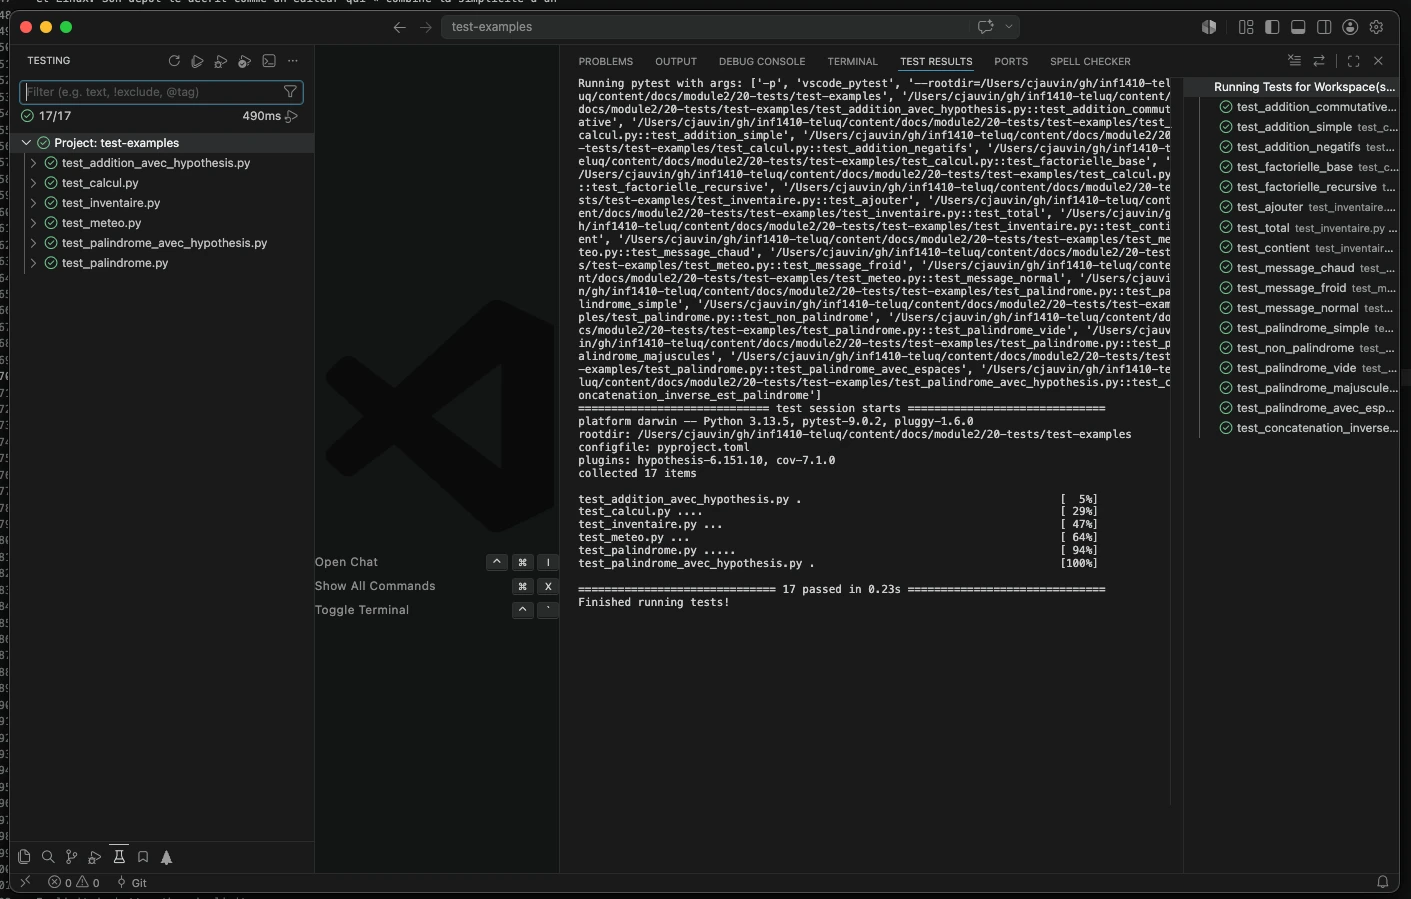The image size is (1411, 899).
Task: Click the 17/17 passed tests summary
Action: pyautogui.click(x=47, y=116)
